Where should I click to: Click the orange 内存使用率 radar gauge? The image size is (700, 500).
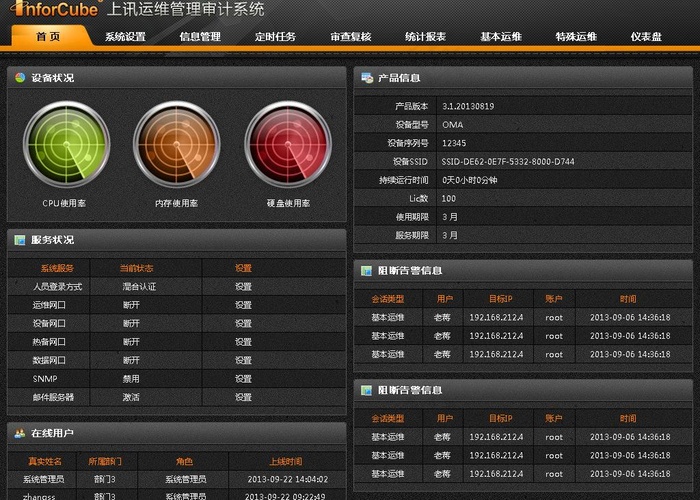pyautogui.click(x=177, y=144)
